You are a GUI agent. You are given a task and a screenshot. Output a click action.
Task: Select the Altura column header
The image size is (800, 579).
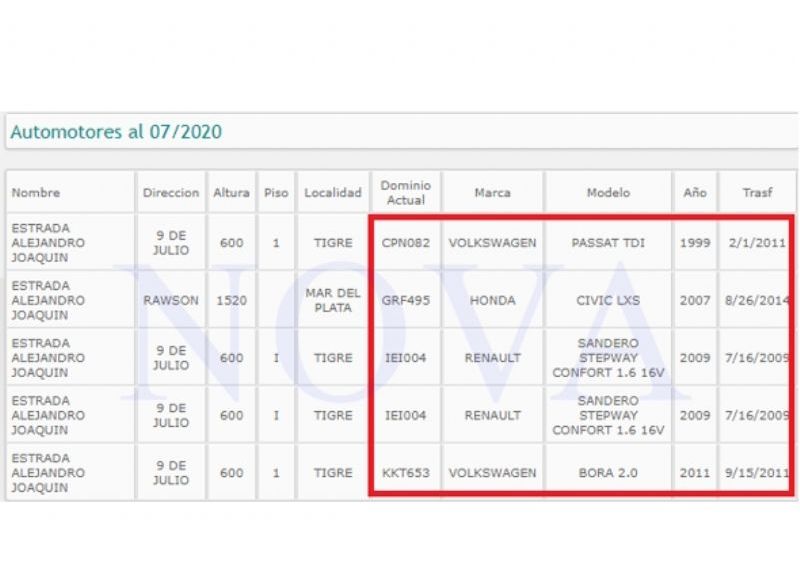click(231, 193)
